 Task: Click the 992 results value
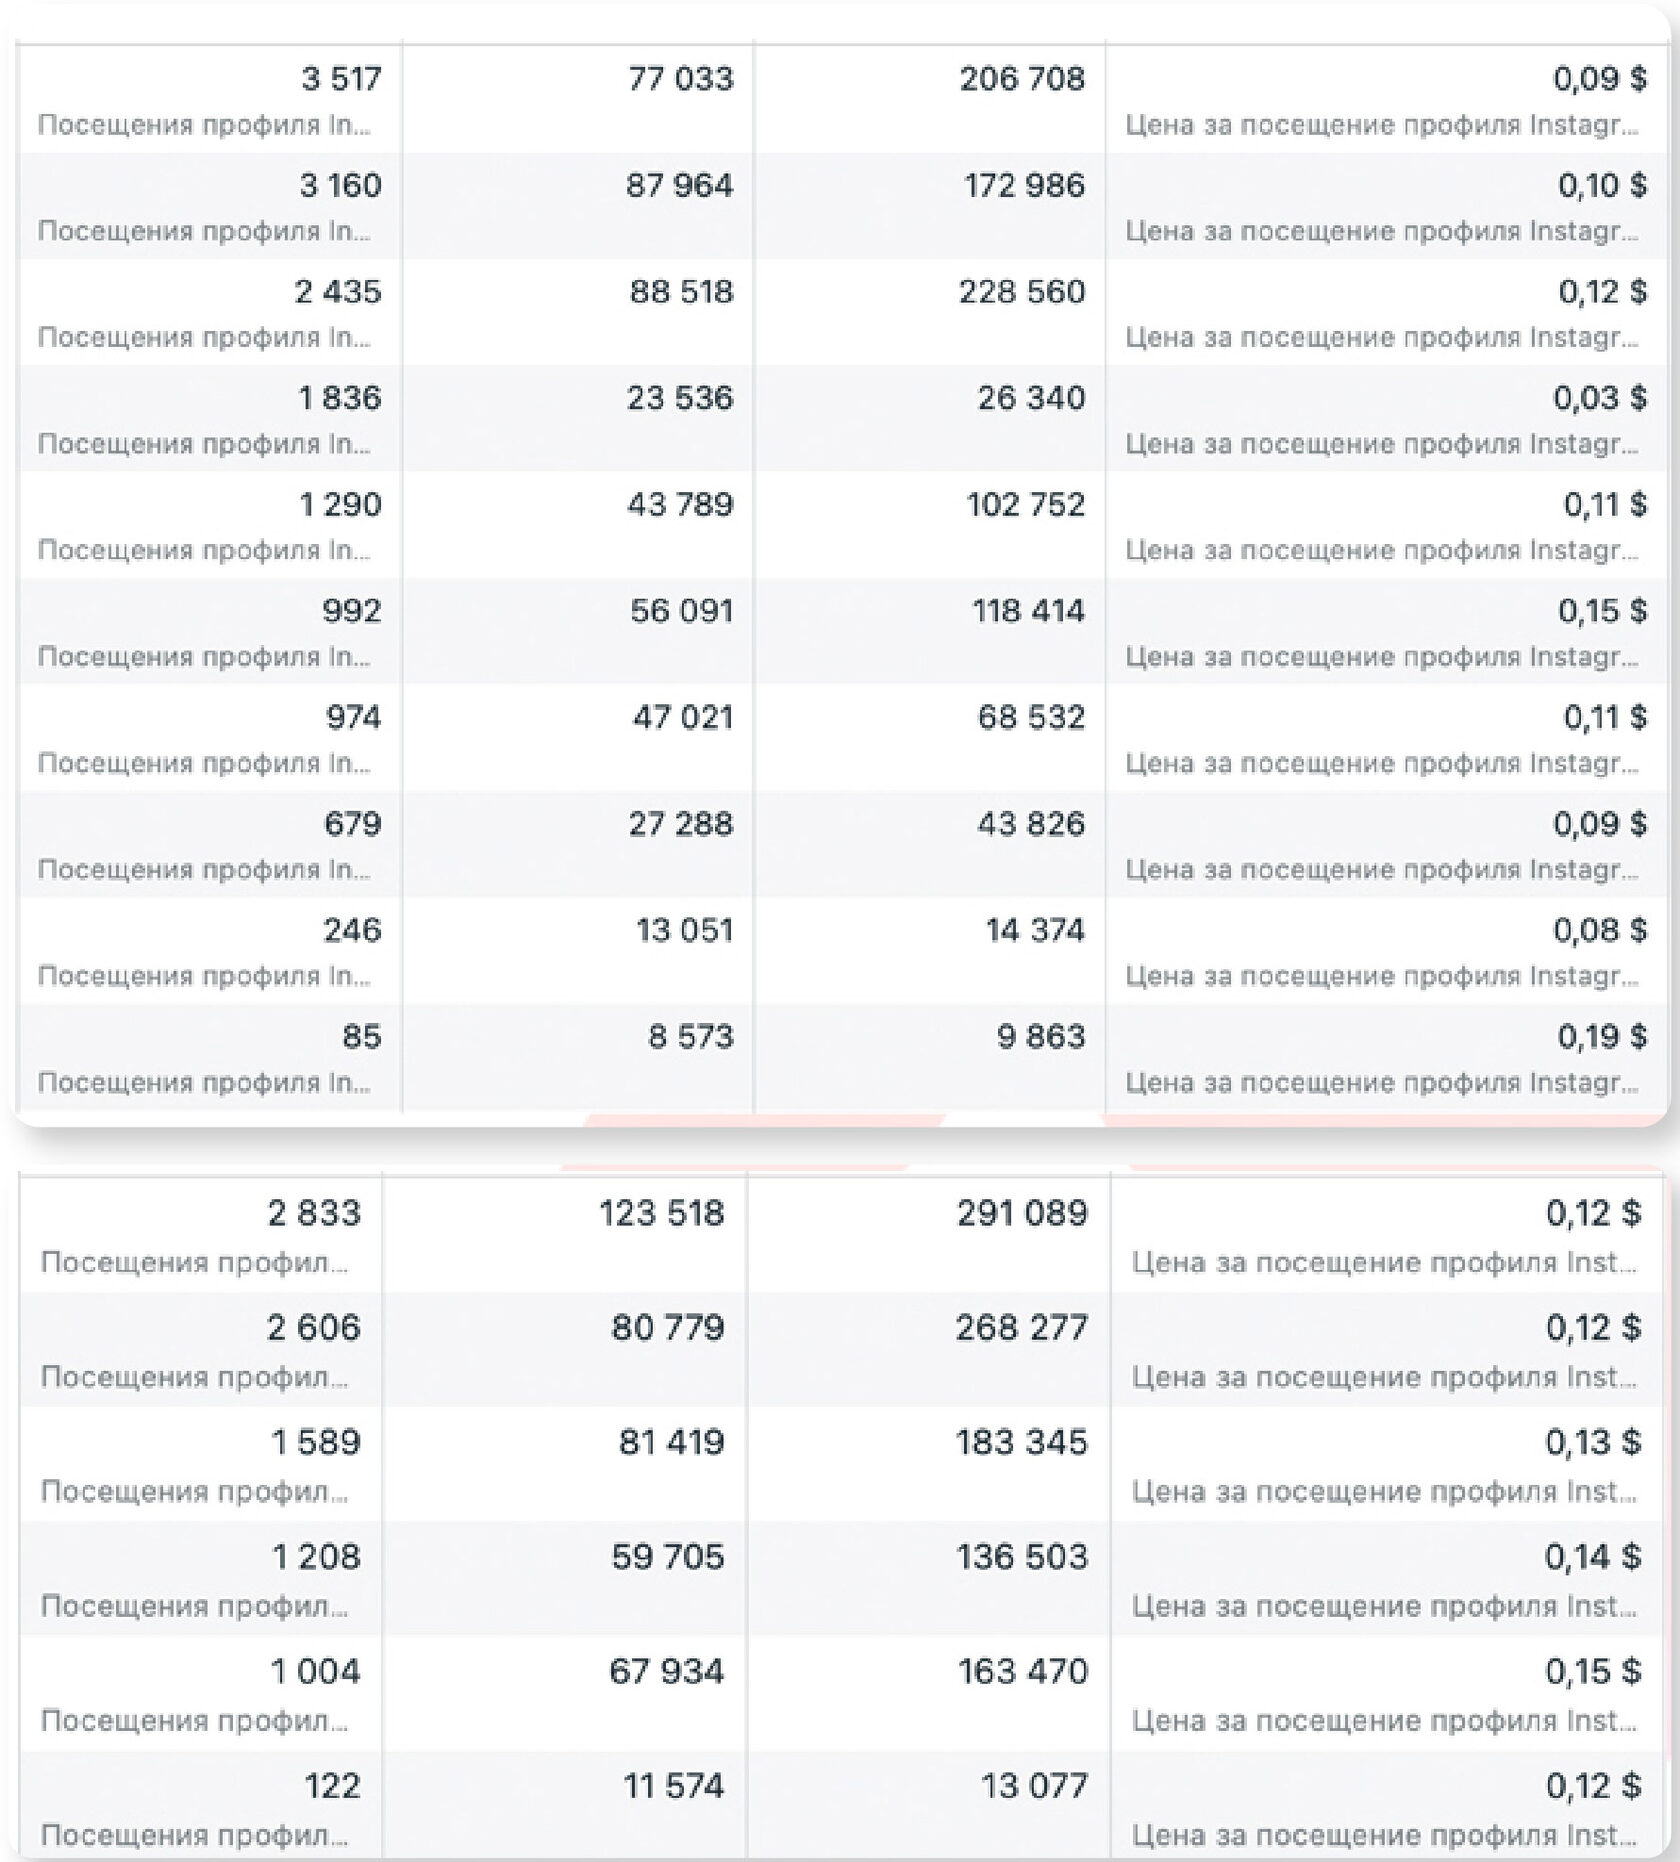pyautogui.click(x=352, y=611)
